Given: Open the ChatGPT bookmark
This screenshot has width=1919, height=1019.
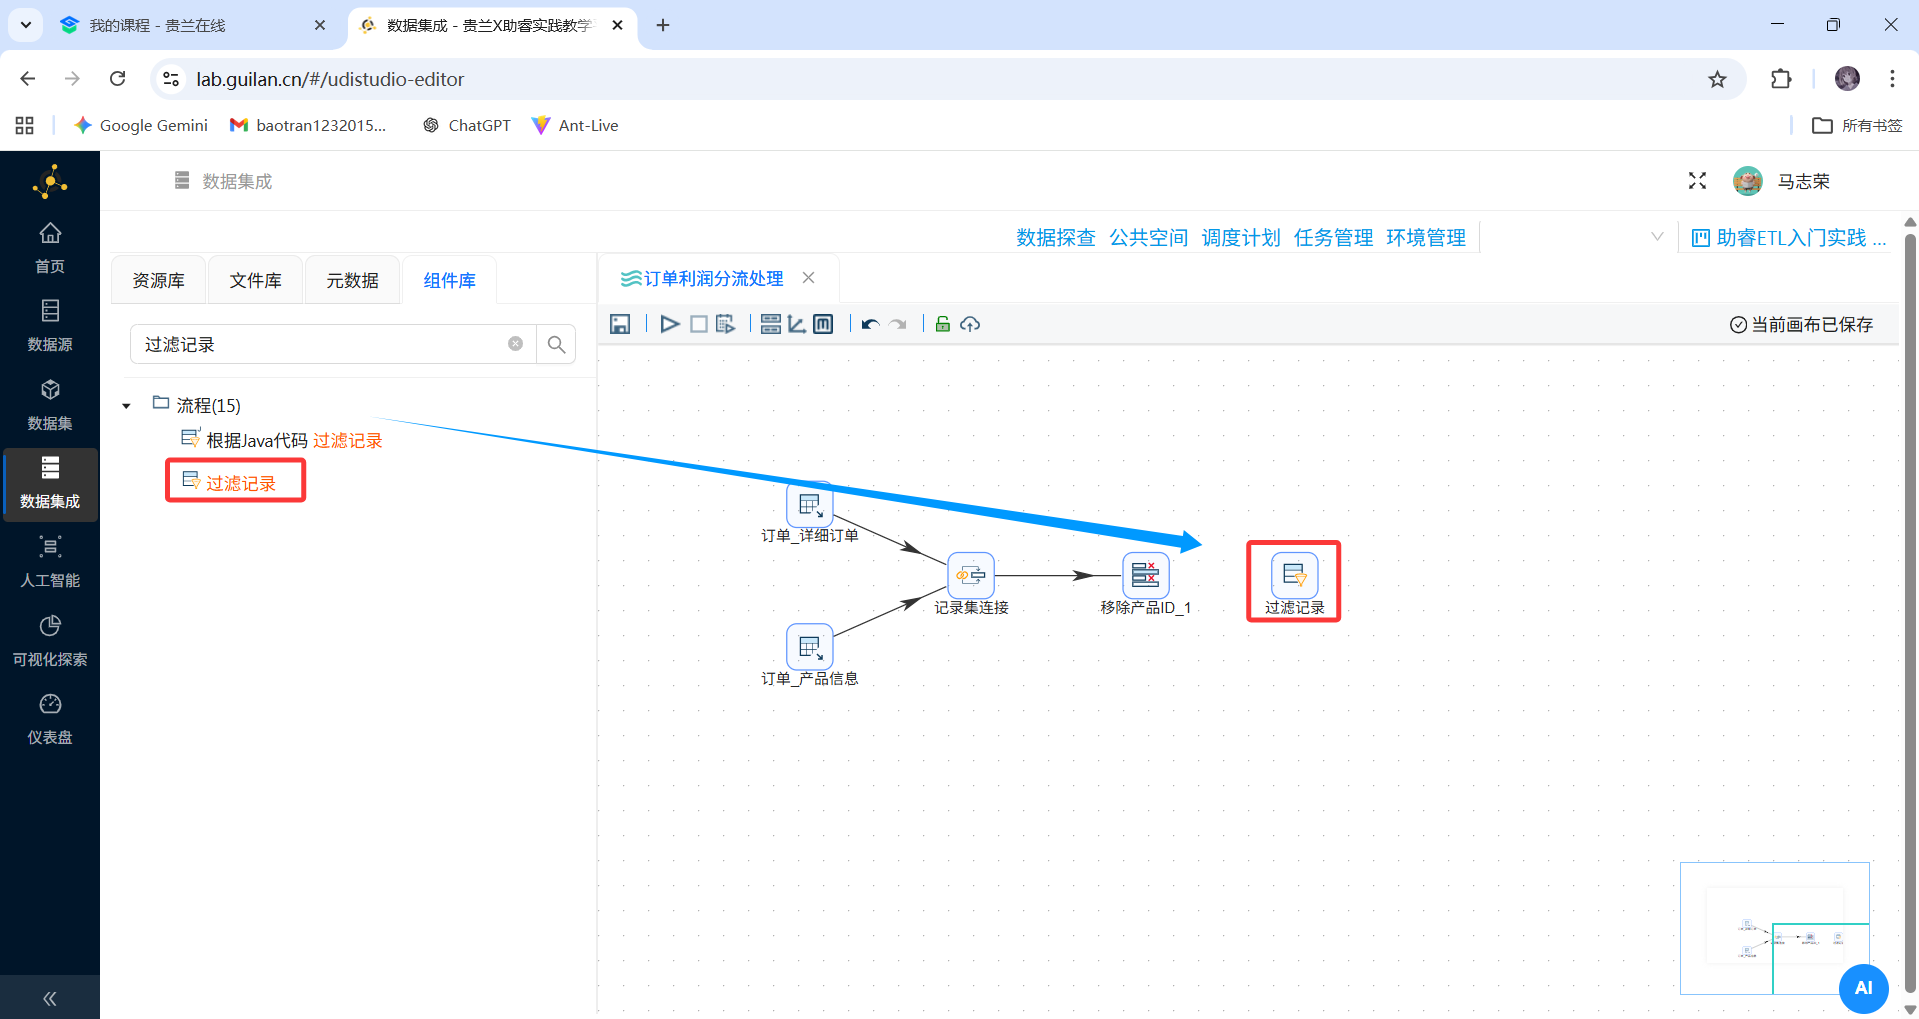Looking at the screenshot, I should pos(467,125).
